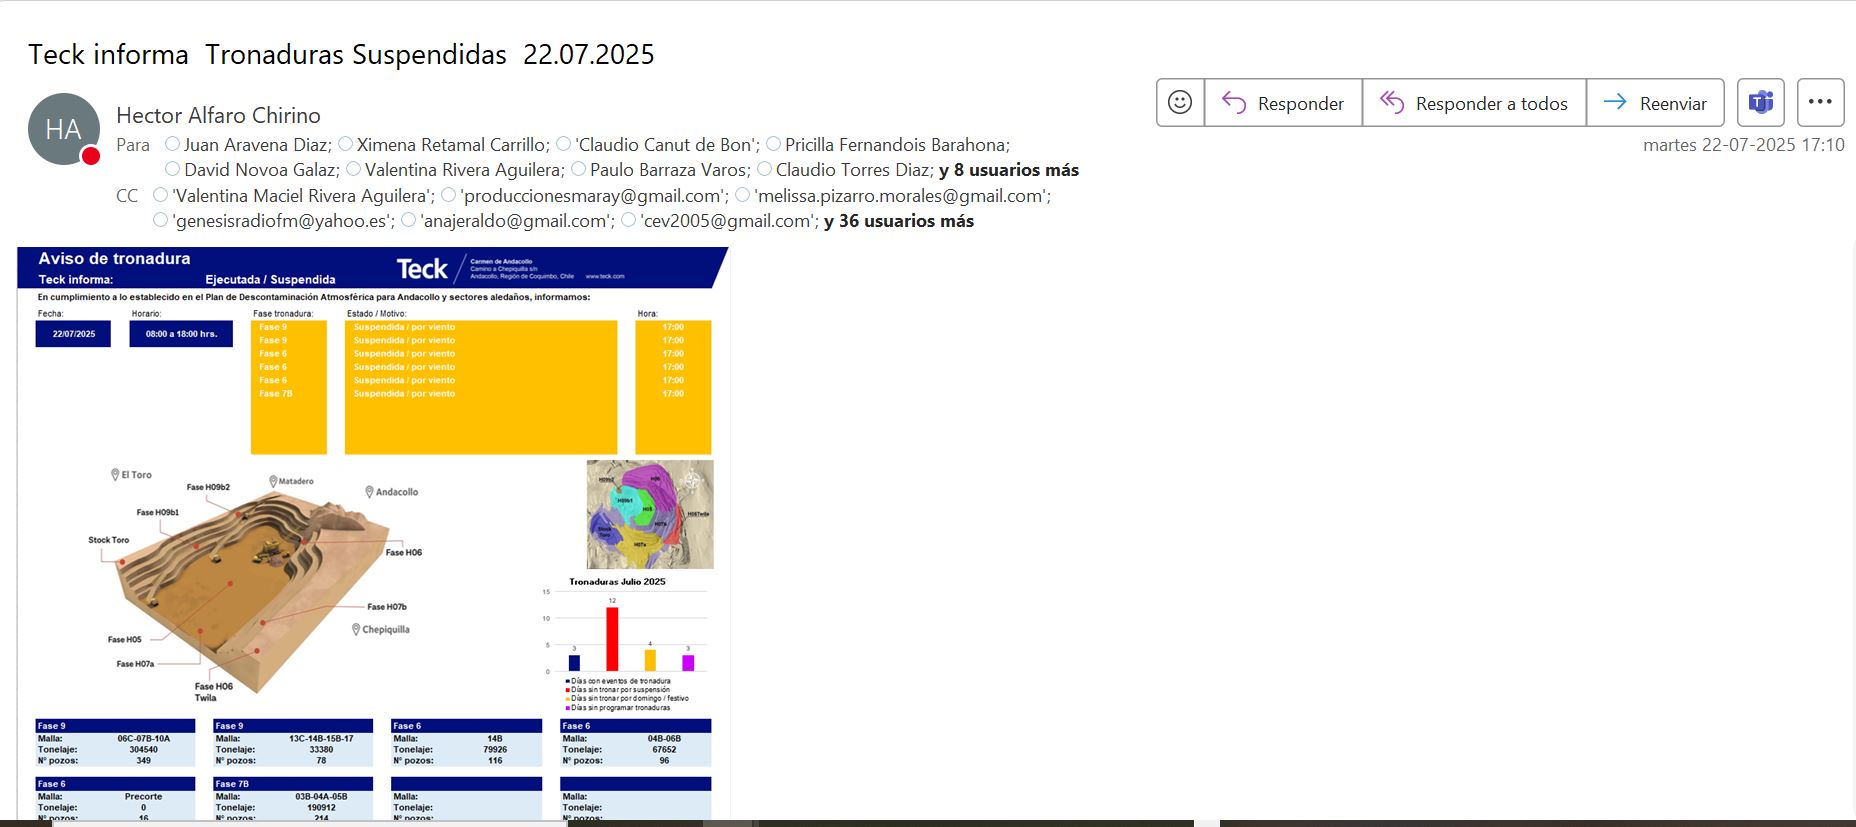
Task: Click the schedule box 08:00 a 18:00 hrs.
Action: [181, 334]
